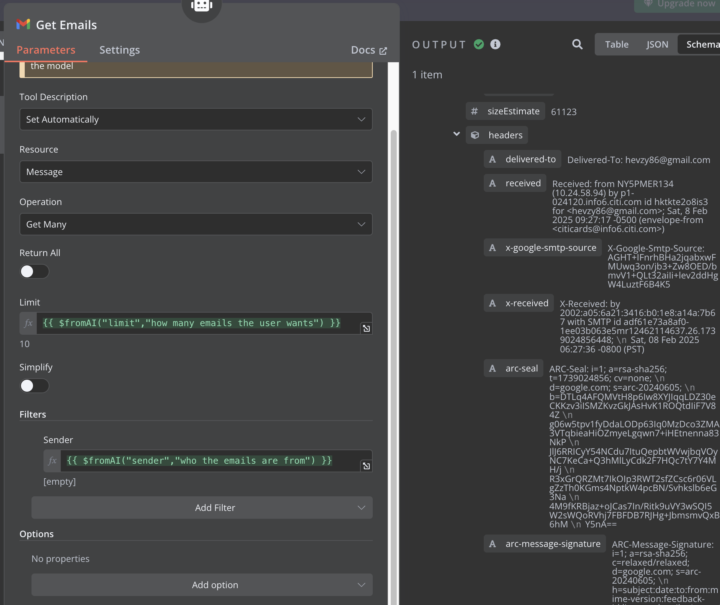The image size is (720, 605).
Task: Switch output view to JSON
Action: click(657, 44)
